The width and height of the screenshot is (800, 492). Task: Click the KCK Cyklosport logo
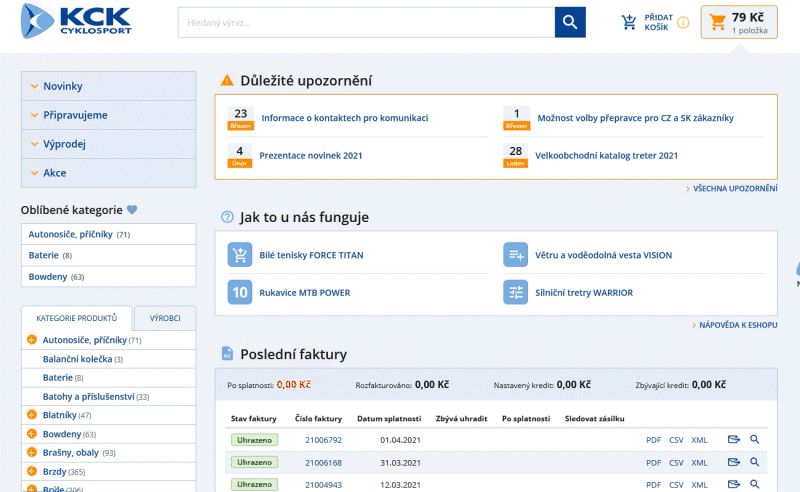tap(76, 21)
